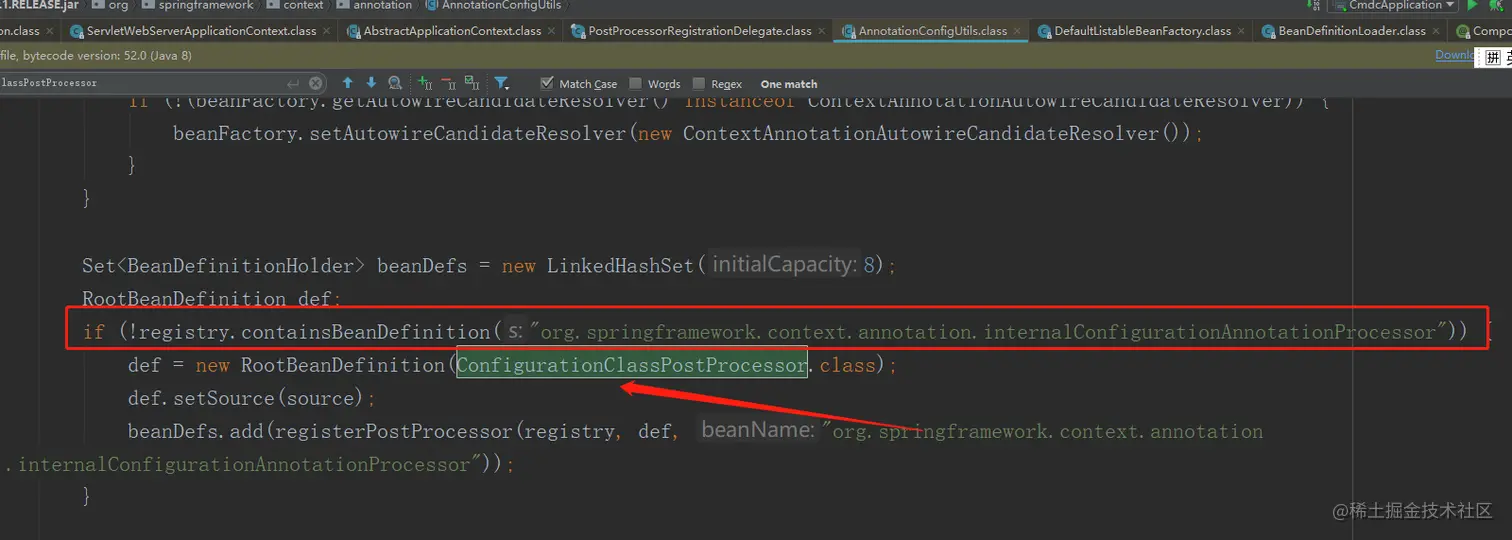Click the newline icon in search field

coord(293,84)
